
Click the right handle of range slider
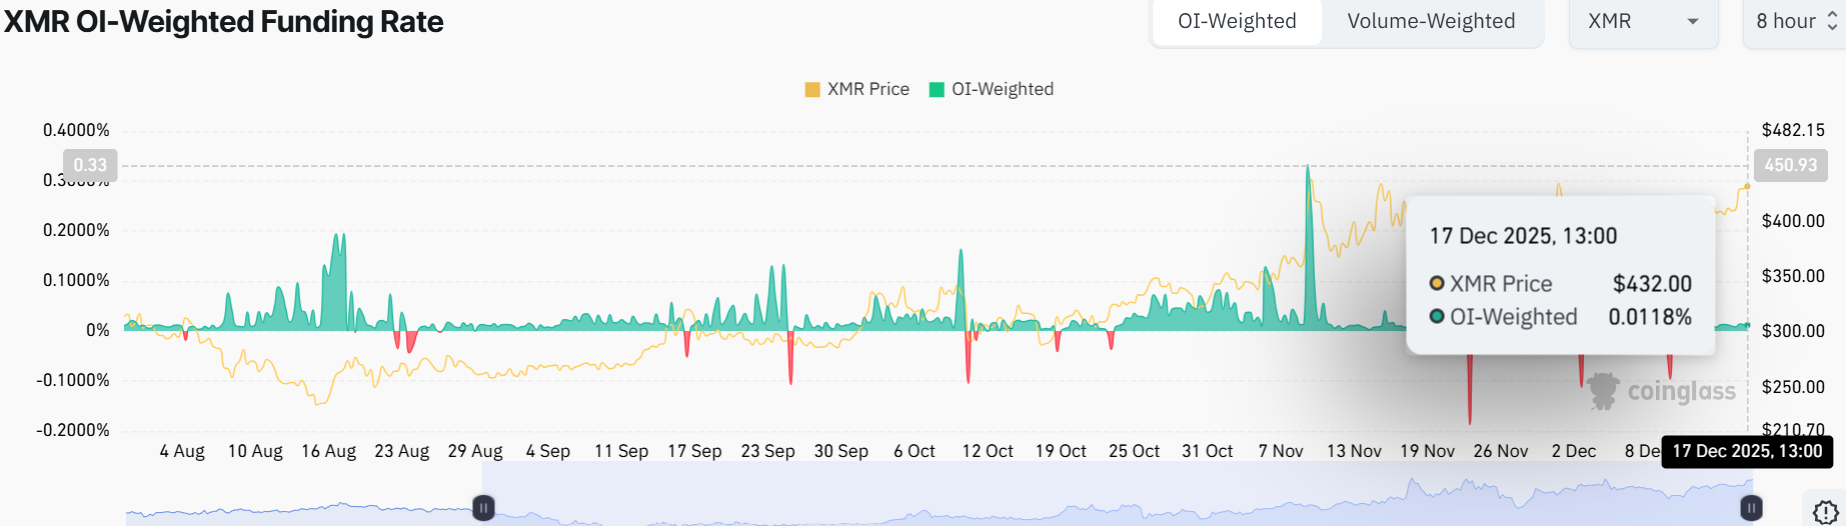1751,508
